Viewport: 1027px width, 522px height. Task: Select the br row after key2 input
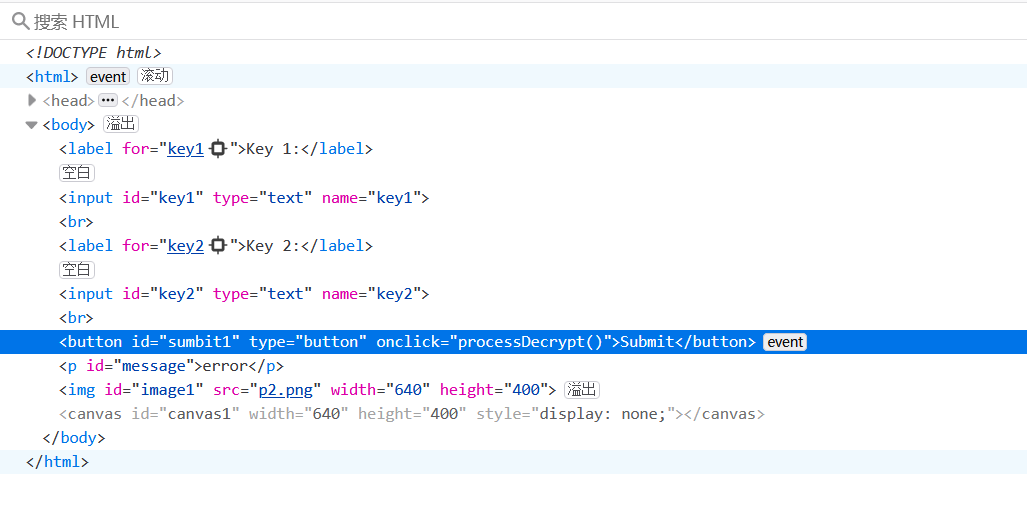[x=514, y=318]
